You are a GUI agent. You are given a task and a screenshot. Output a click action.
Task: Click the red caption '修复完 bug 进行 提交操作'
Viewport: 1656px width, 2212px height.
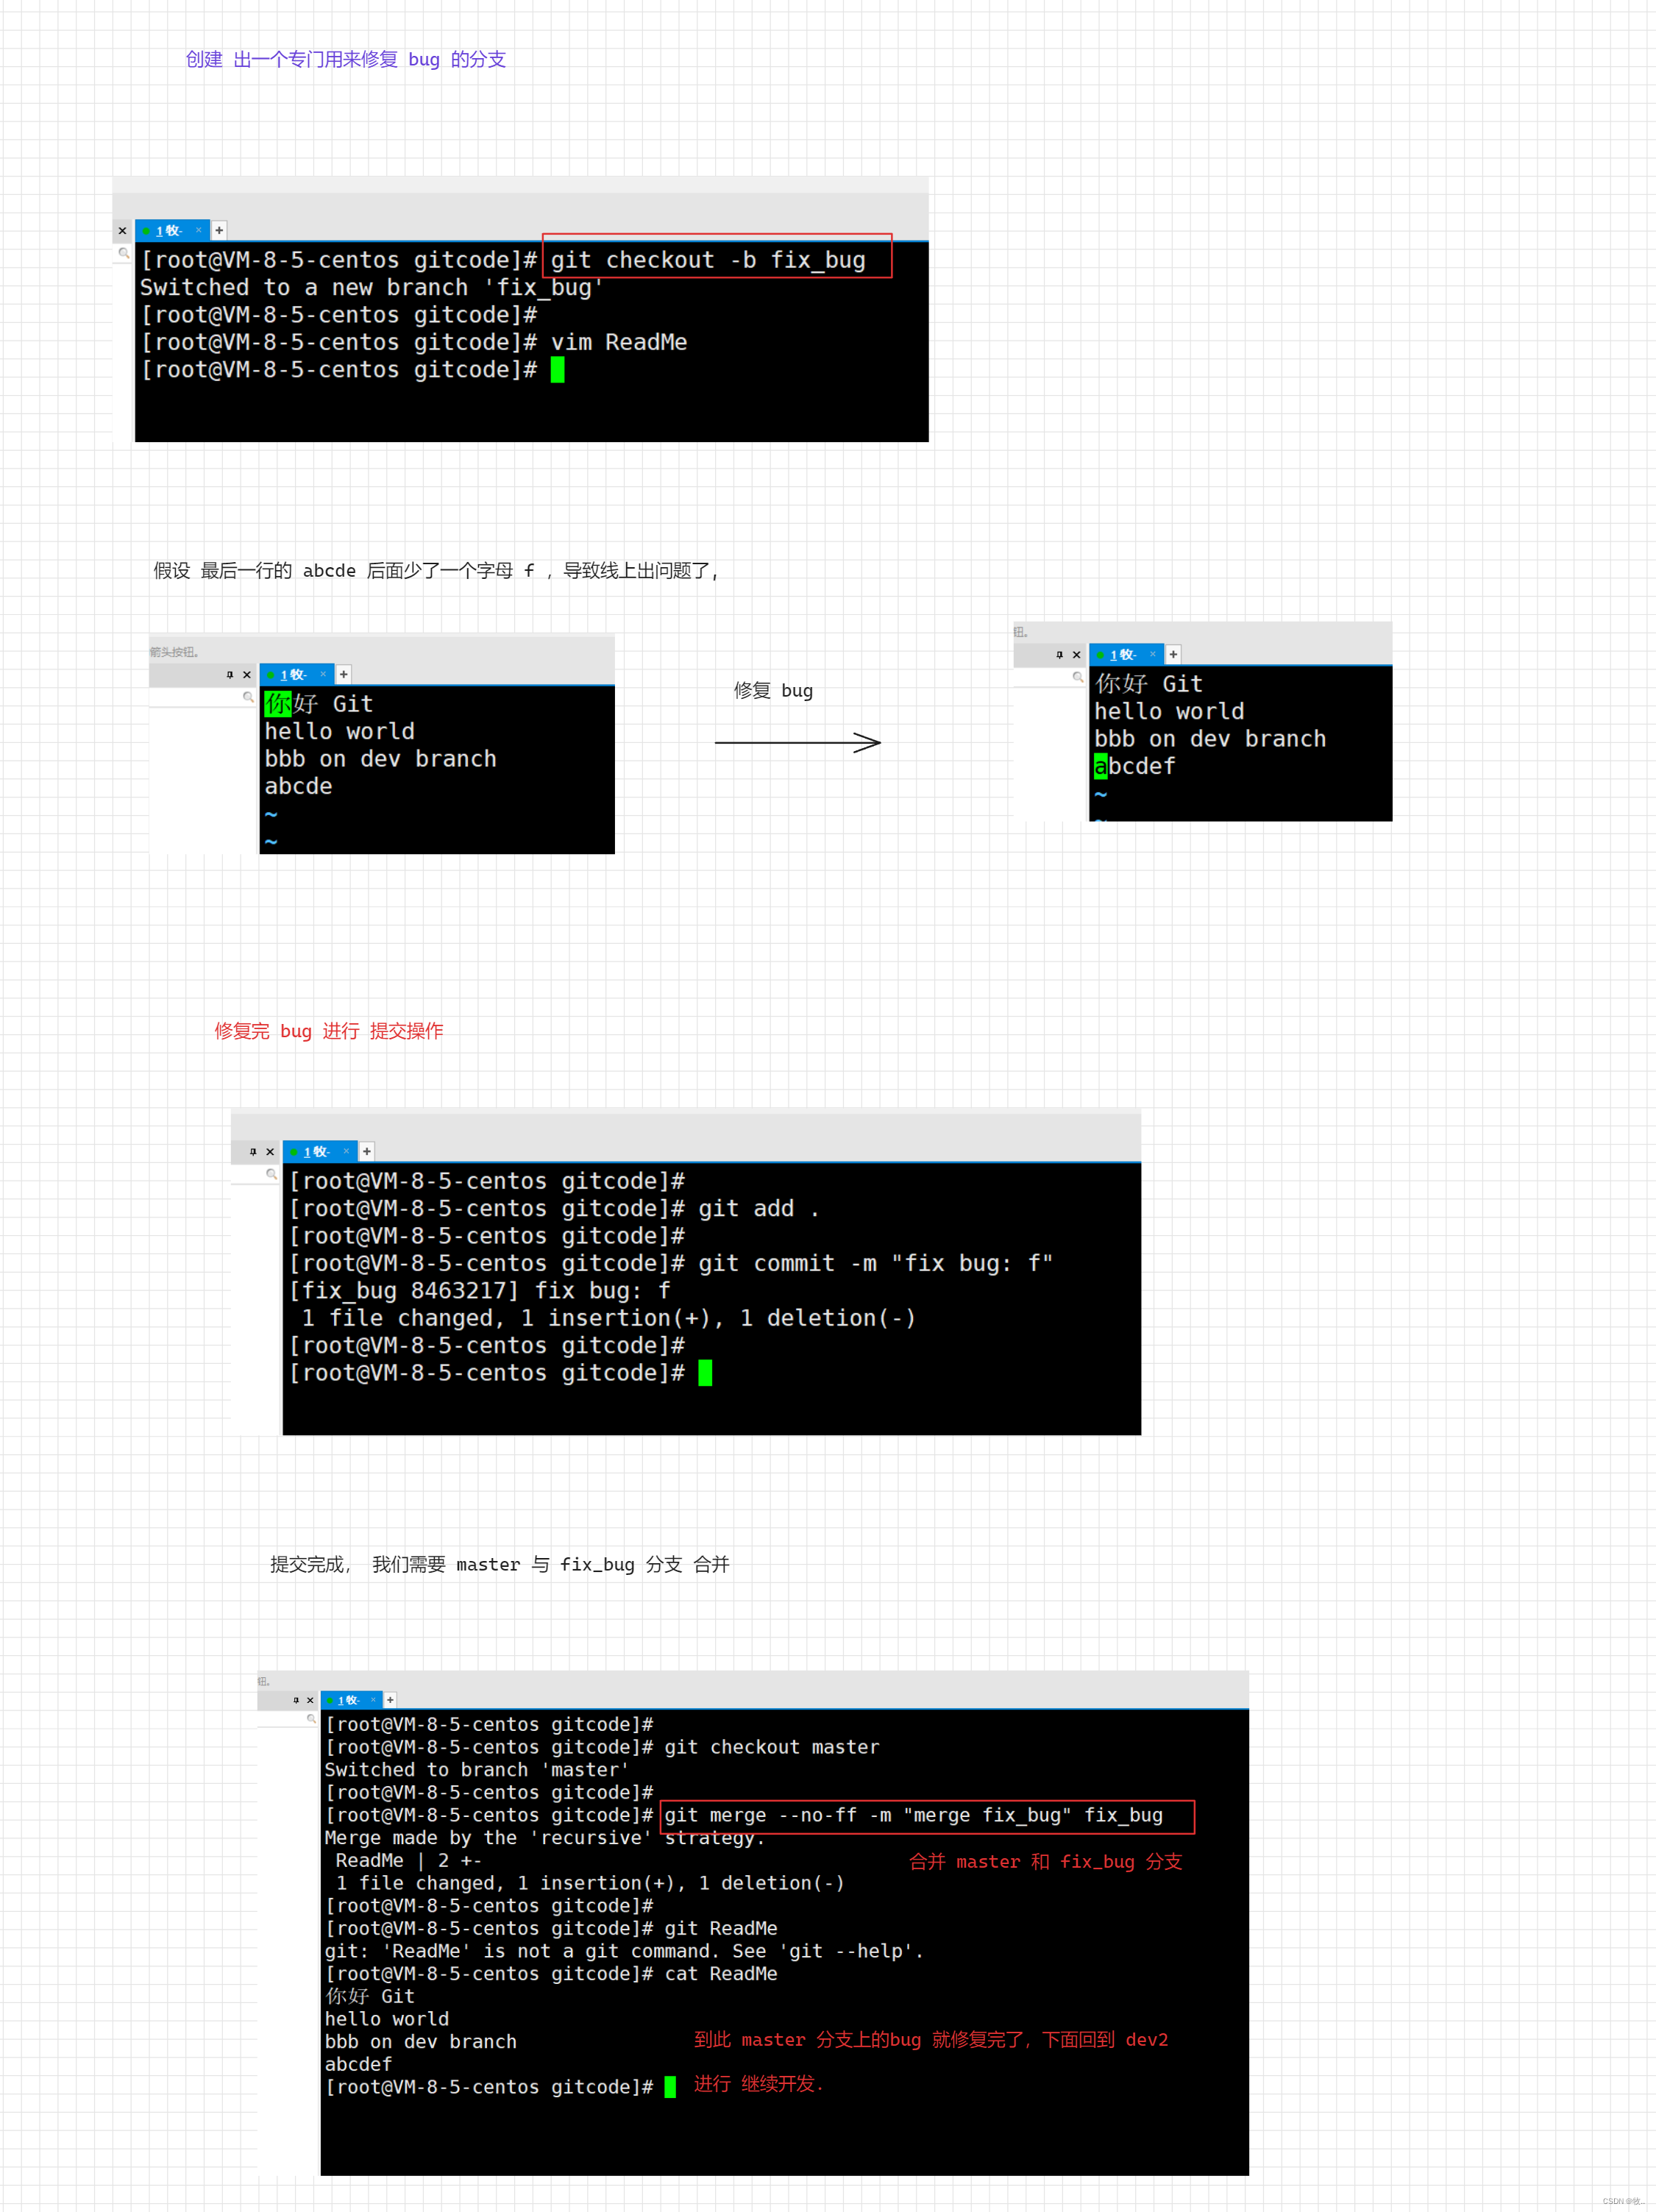[329, 1031]
